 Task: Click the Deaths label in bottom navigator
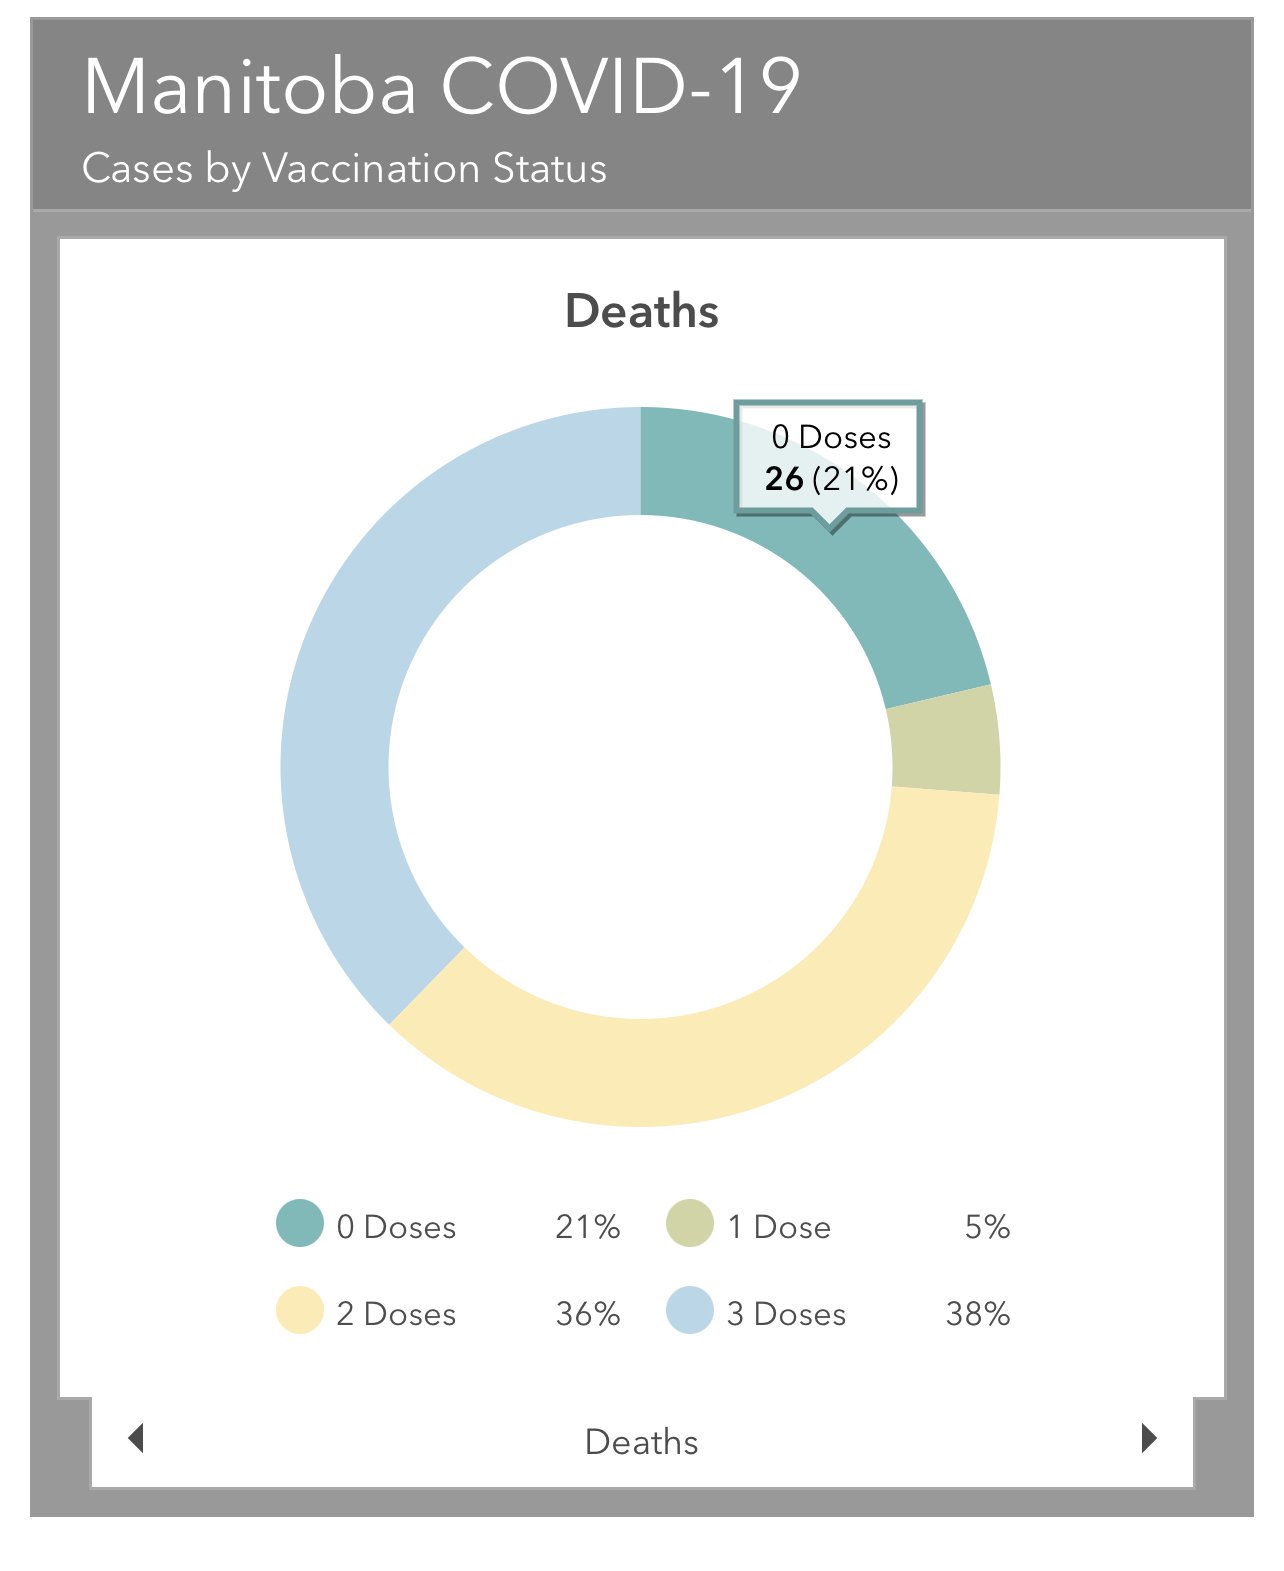(641, 1442)
